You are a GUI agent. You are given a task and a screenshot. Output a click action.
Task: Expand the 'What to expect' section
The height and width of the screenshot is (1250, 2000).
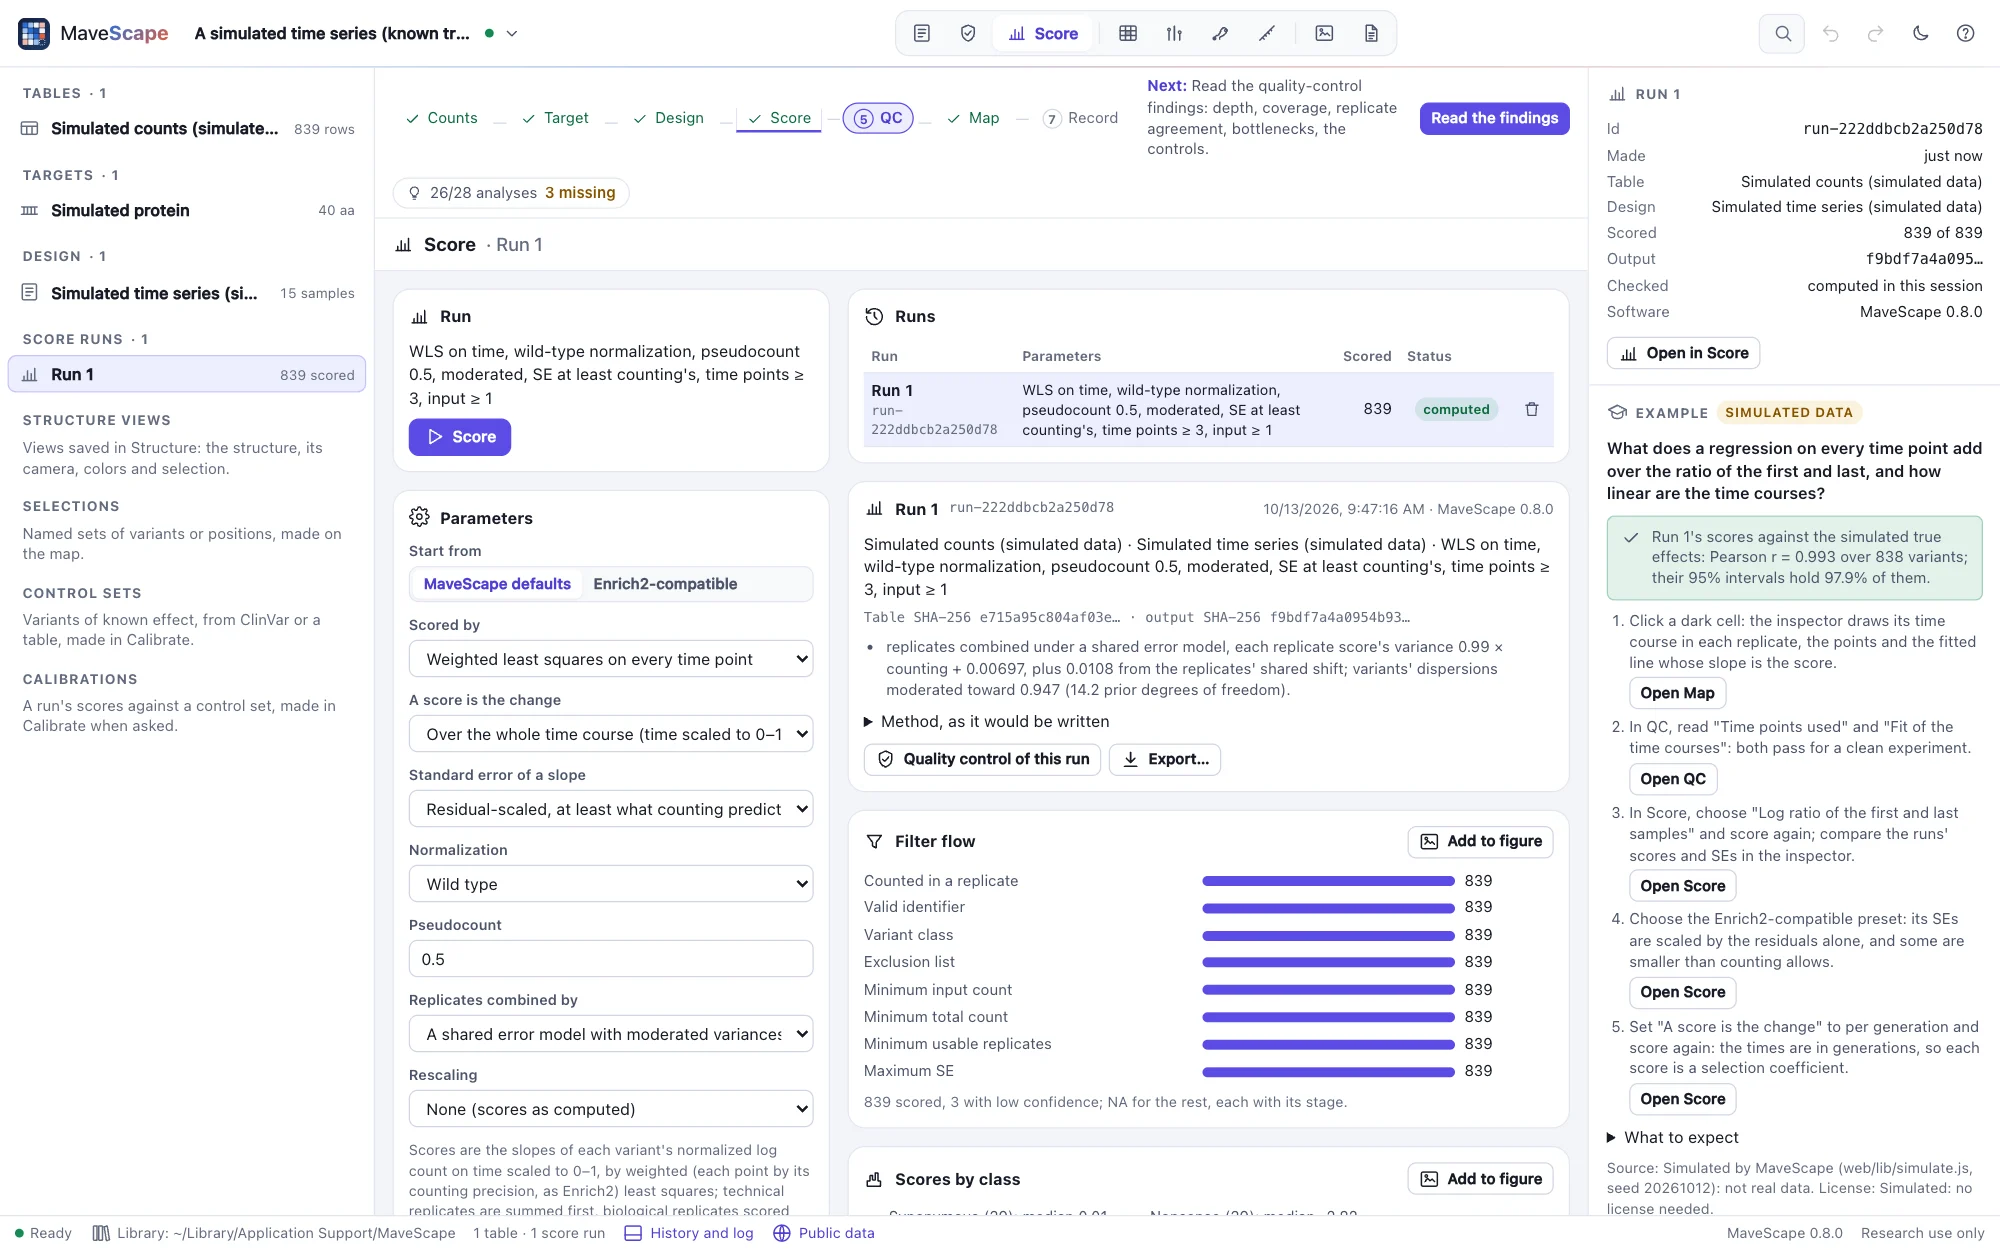click(x=1673, y=1137)
